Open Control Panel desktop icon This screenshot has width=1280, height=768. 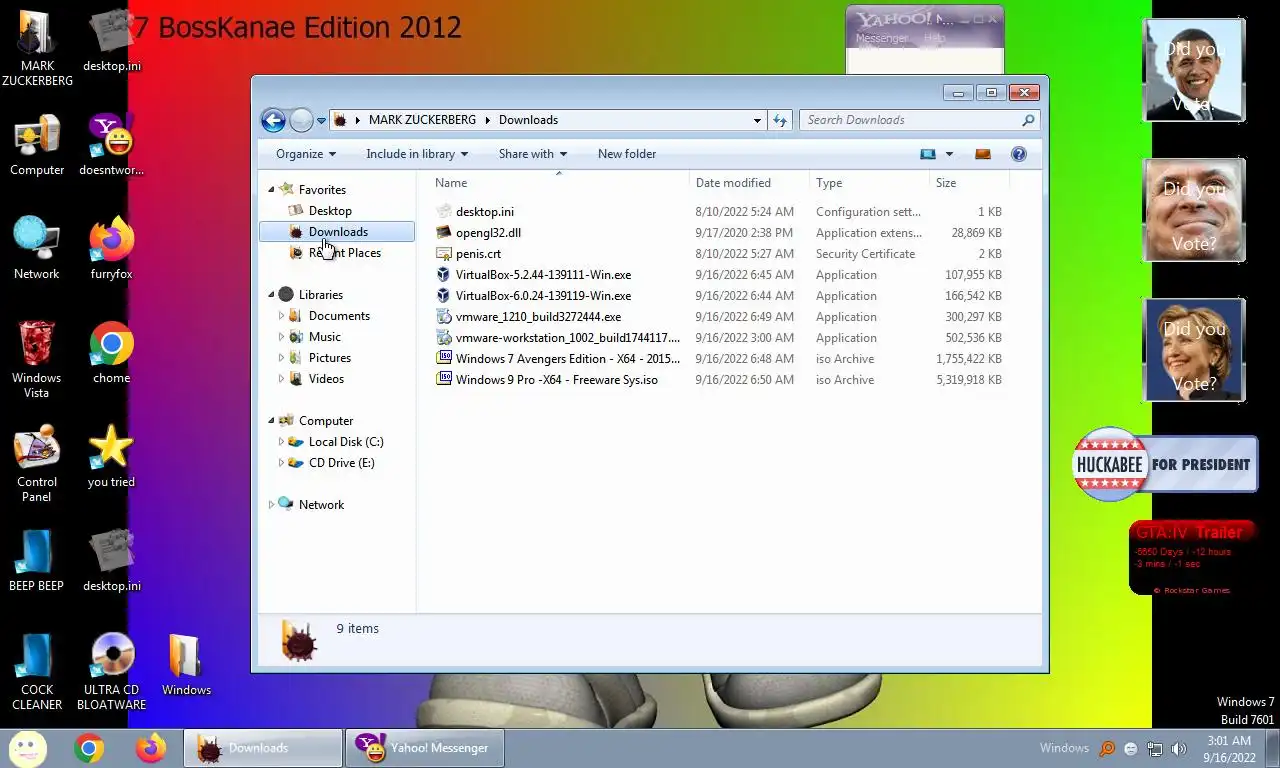click(37, 464)
